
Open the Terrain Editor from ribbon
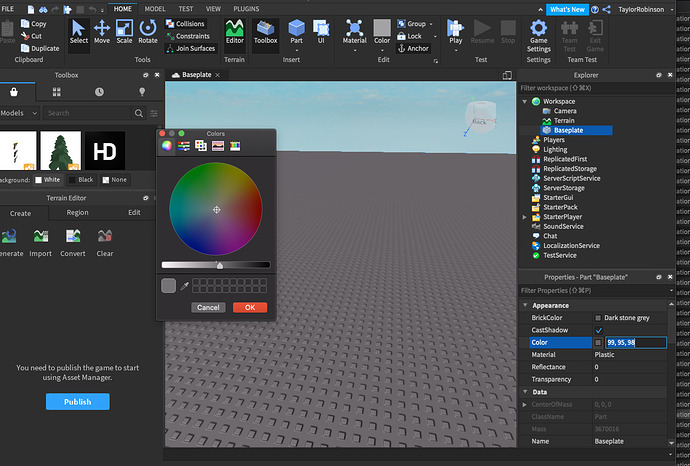click(x=234, y=31)
